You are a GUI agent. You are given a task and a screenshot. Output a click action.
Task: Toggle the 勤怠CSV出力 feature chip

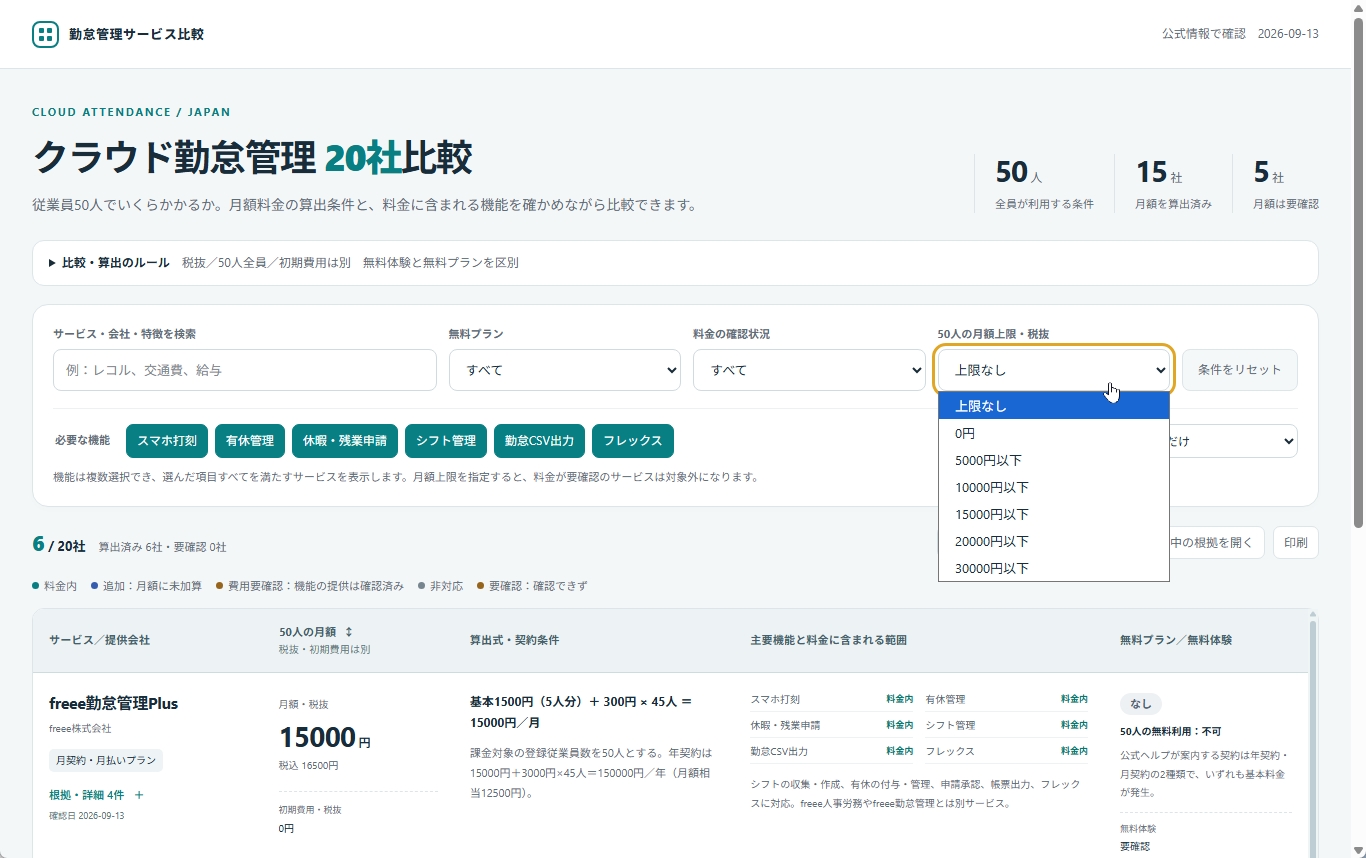point(539,441)
